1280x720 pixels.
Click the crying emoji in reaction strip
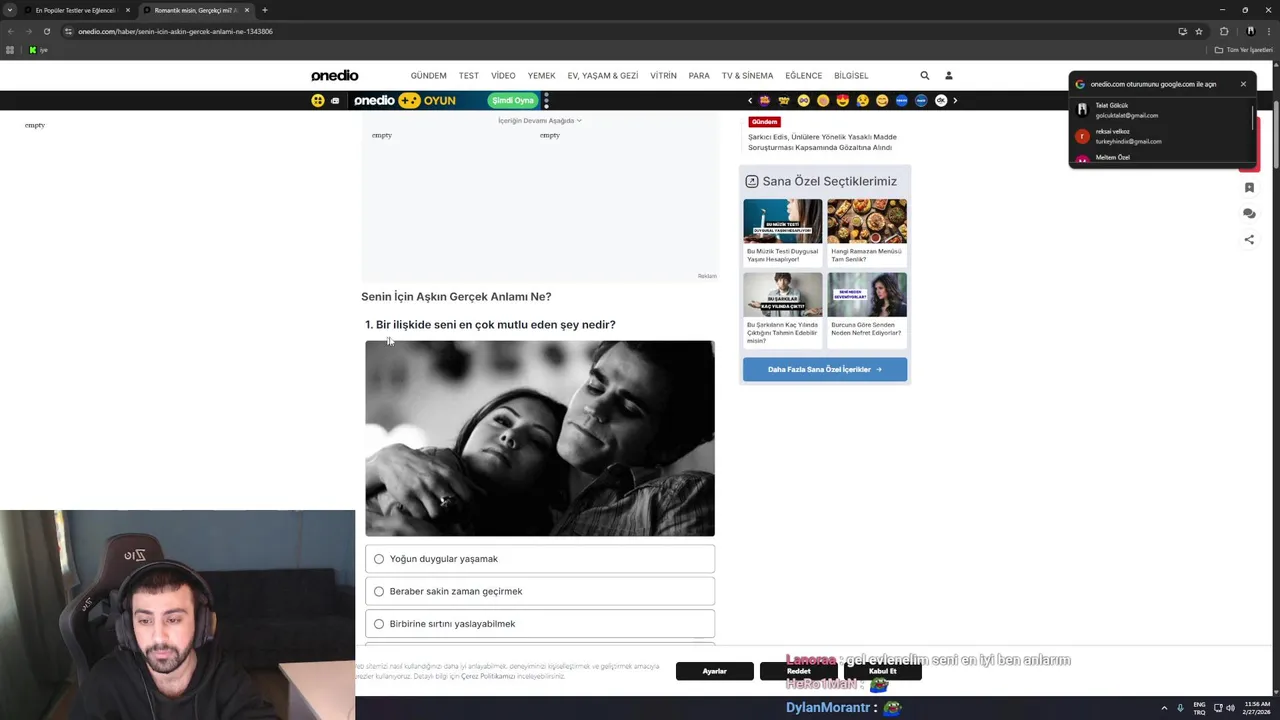point(863,101)
